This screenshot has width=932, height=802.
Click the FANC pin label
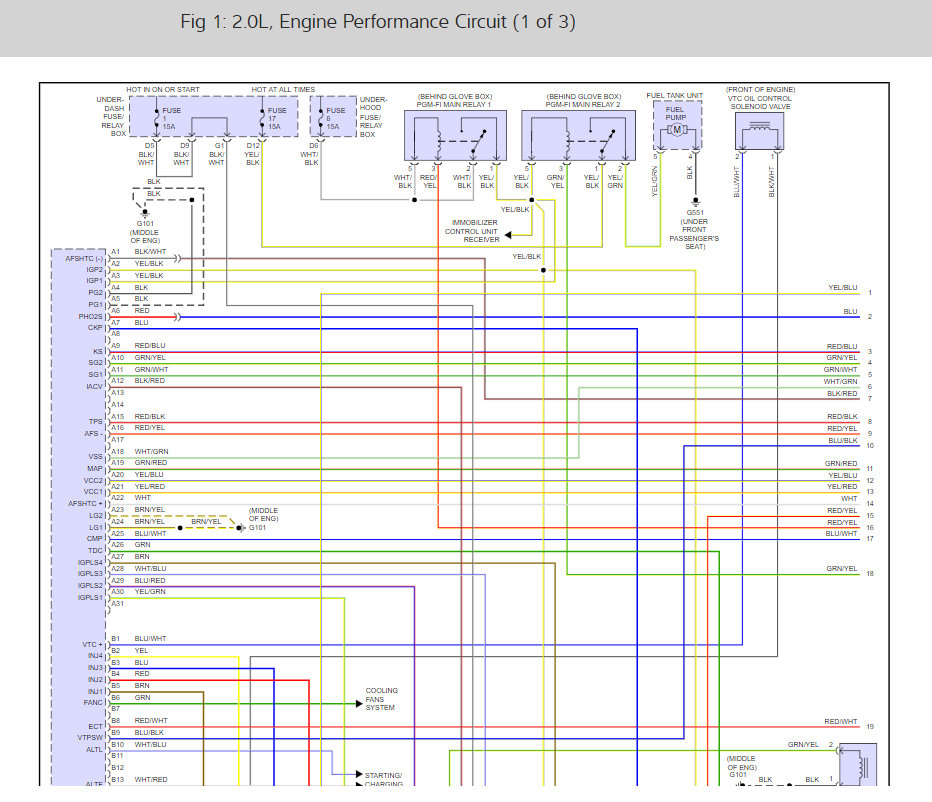pos(93,703)
